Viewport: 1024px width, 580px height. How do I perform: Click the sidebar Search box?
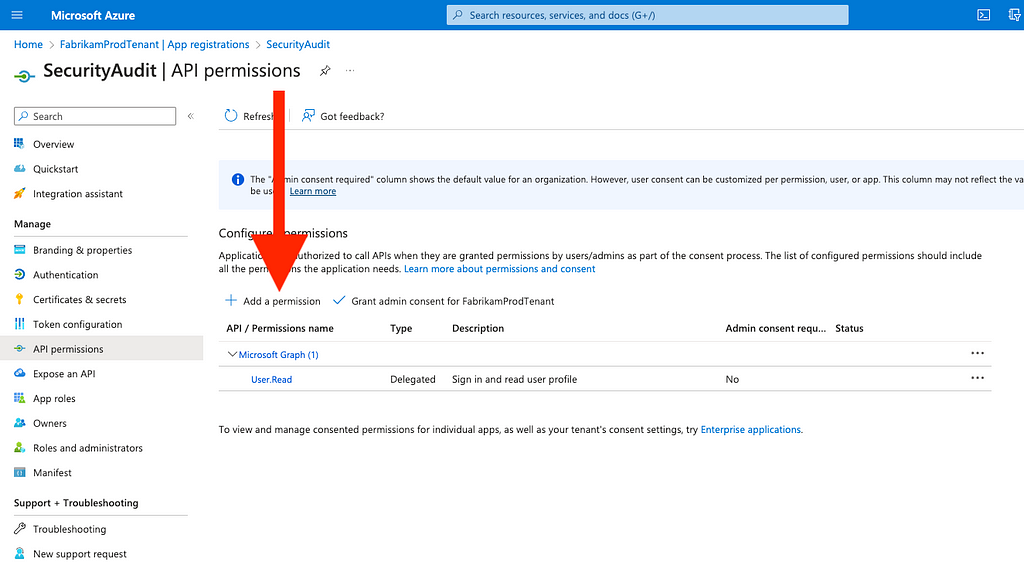95,116
